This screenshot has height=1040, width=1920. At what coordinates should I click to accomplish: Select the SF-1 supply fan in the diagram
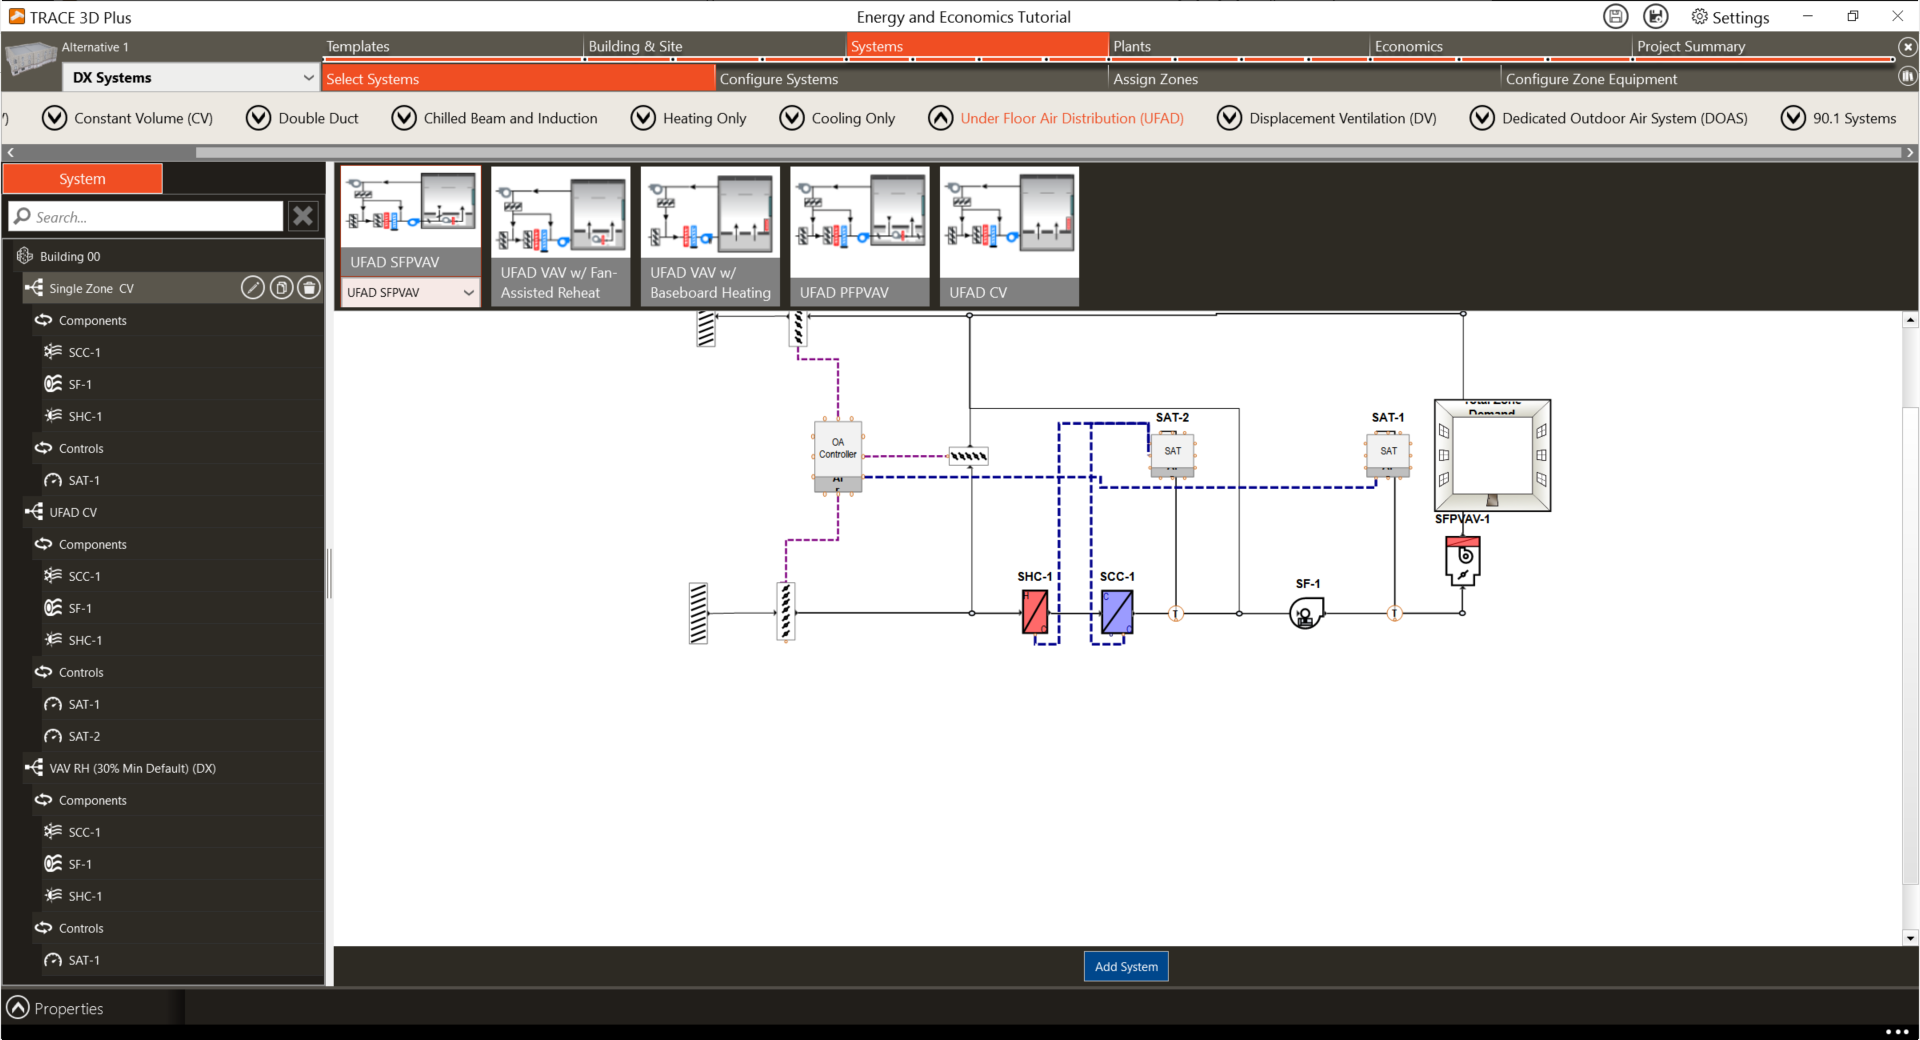point(1304,612)
